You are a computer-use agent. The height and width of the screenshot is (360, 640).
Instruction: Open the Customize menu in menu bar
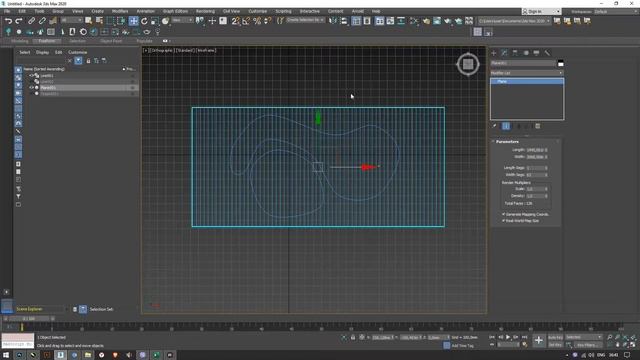[257, 11]
